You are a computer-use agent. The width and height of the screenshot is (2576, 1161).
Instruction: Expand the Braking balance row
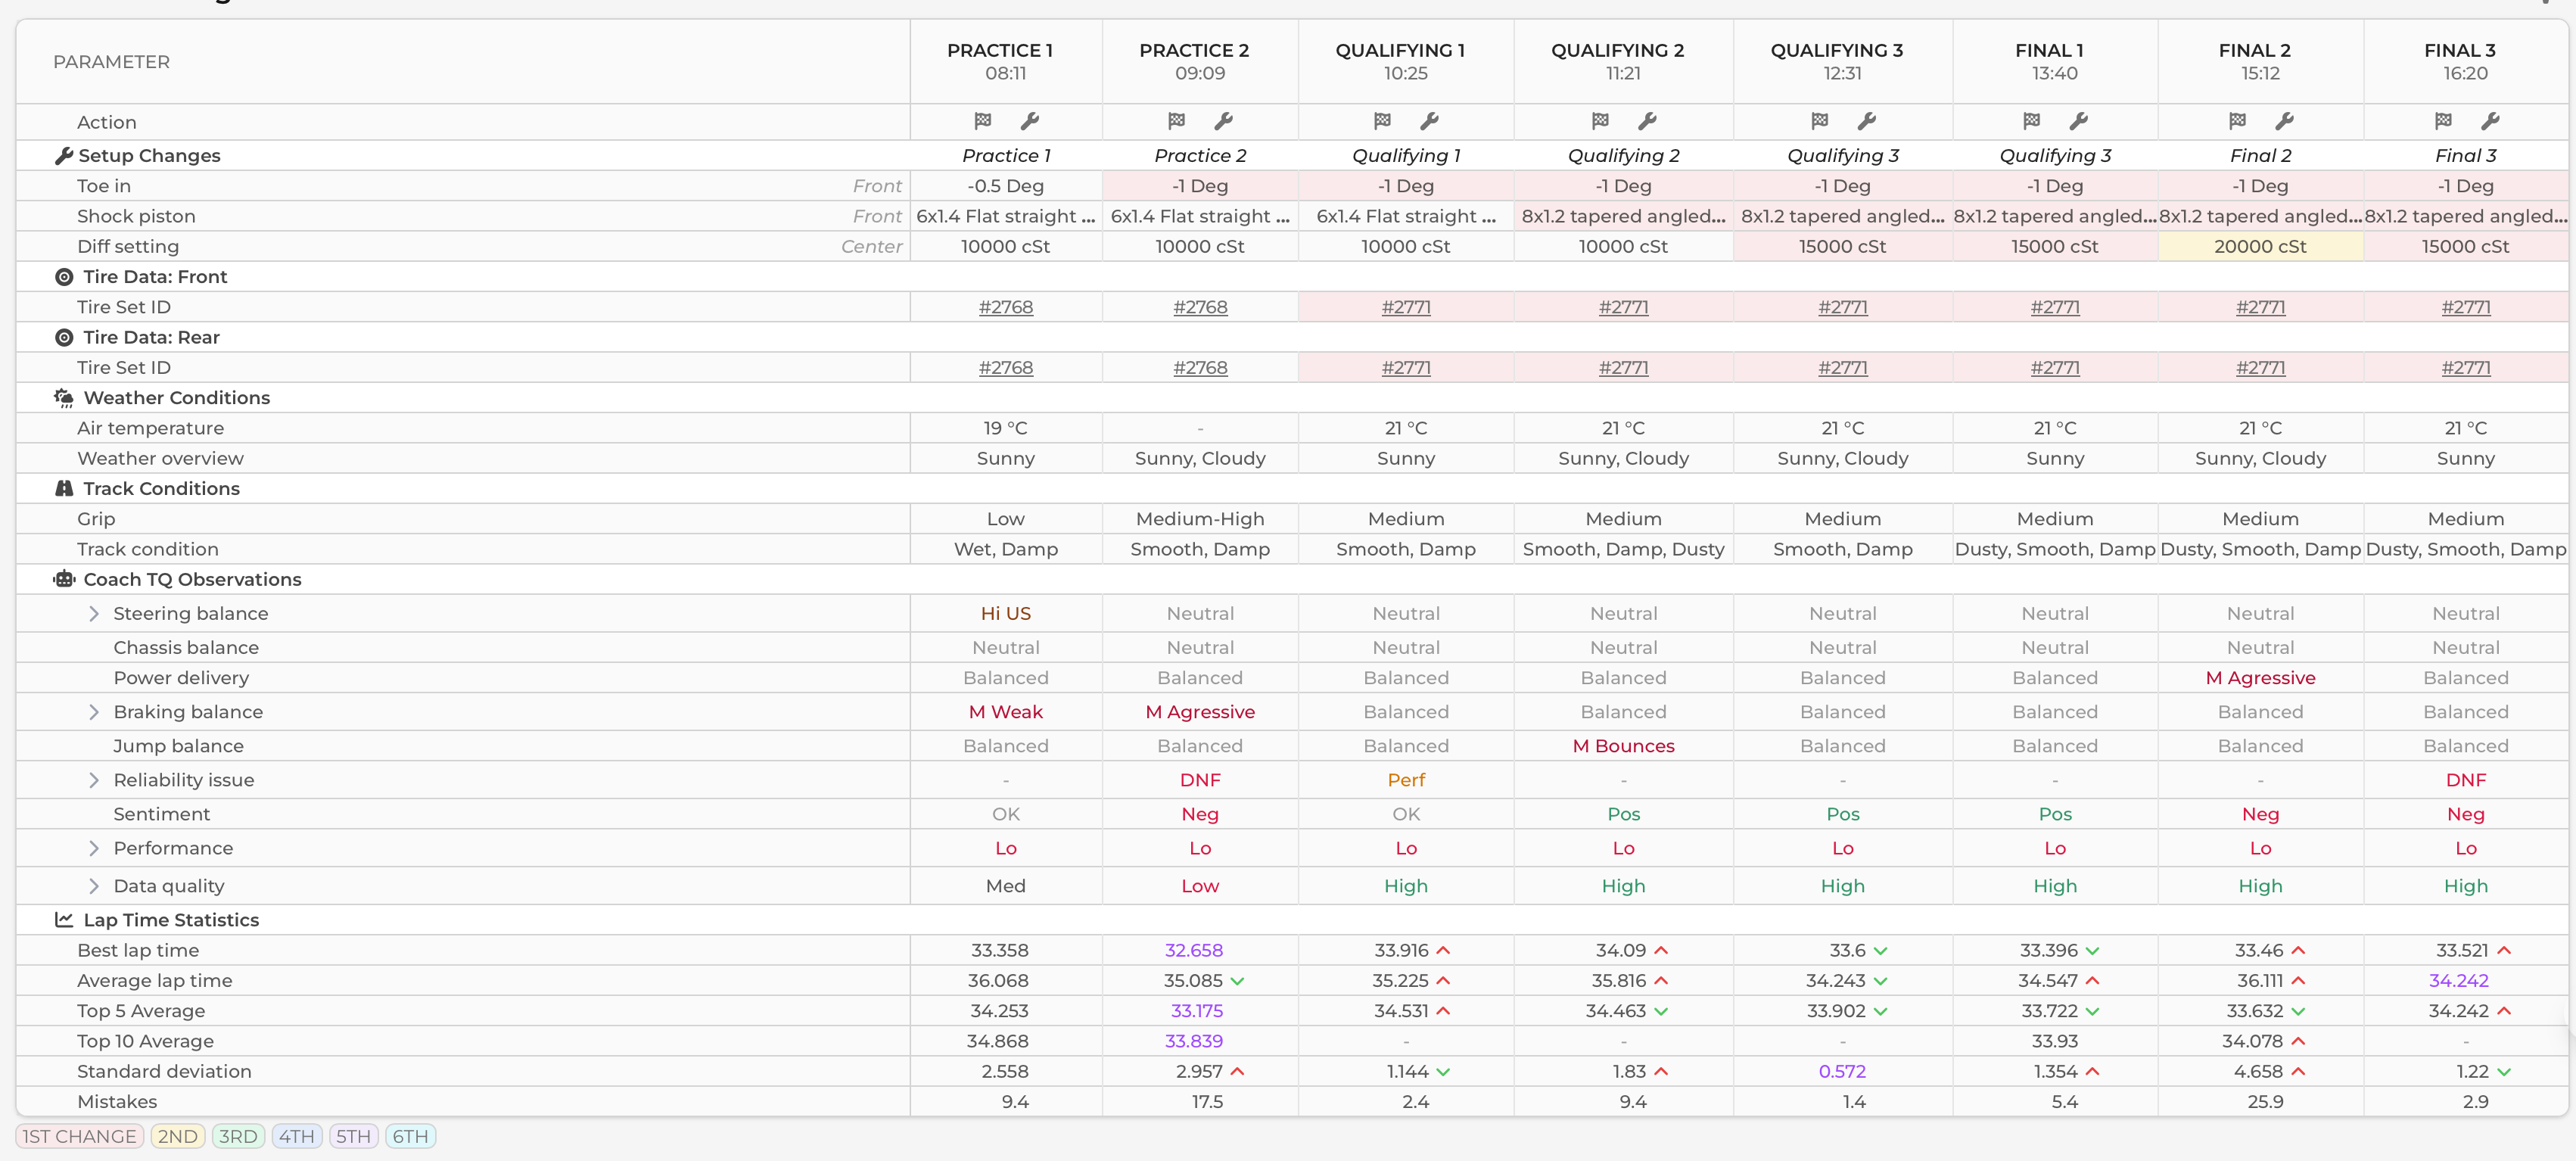click(x=94, y=712)
